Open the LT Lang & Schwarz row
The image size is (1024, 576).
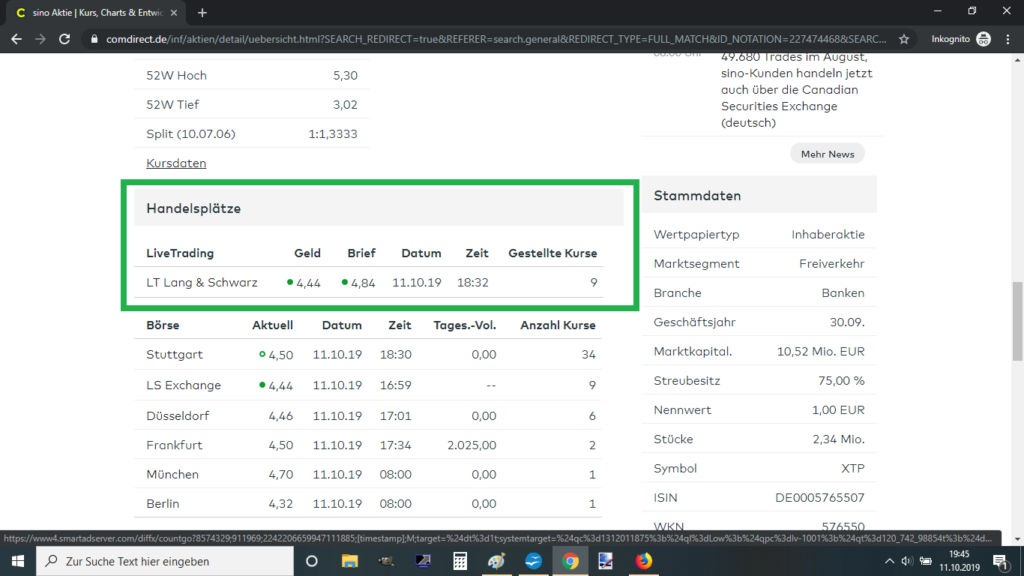[368, 283]
